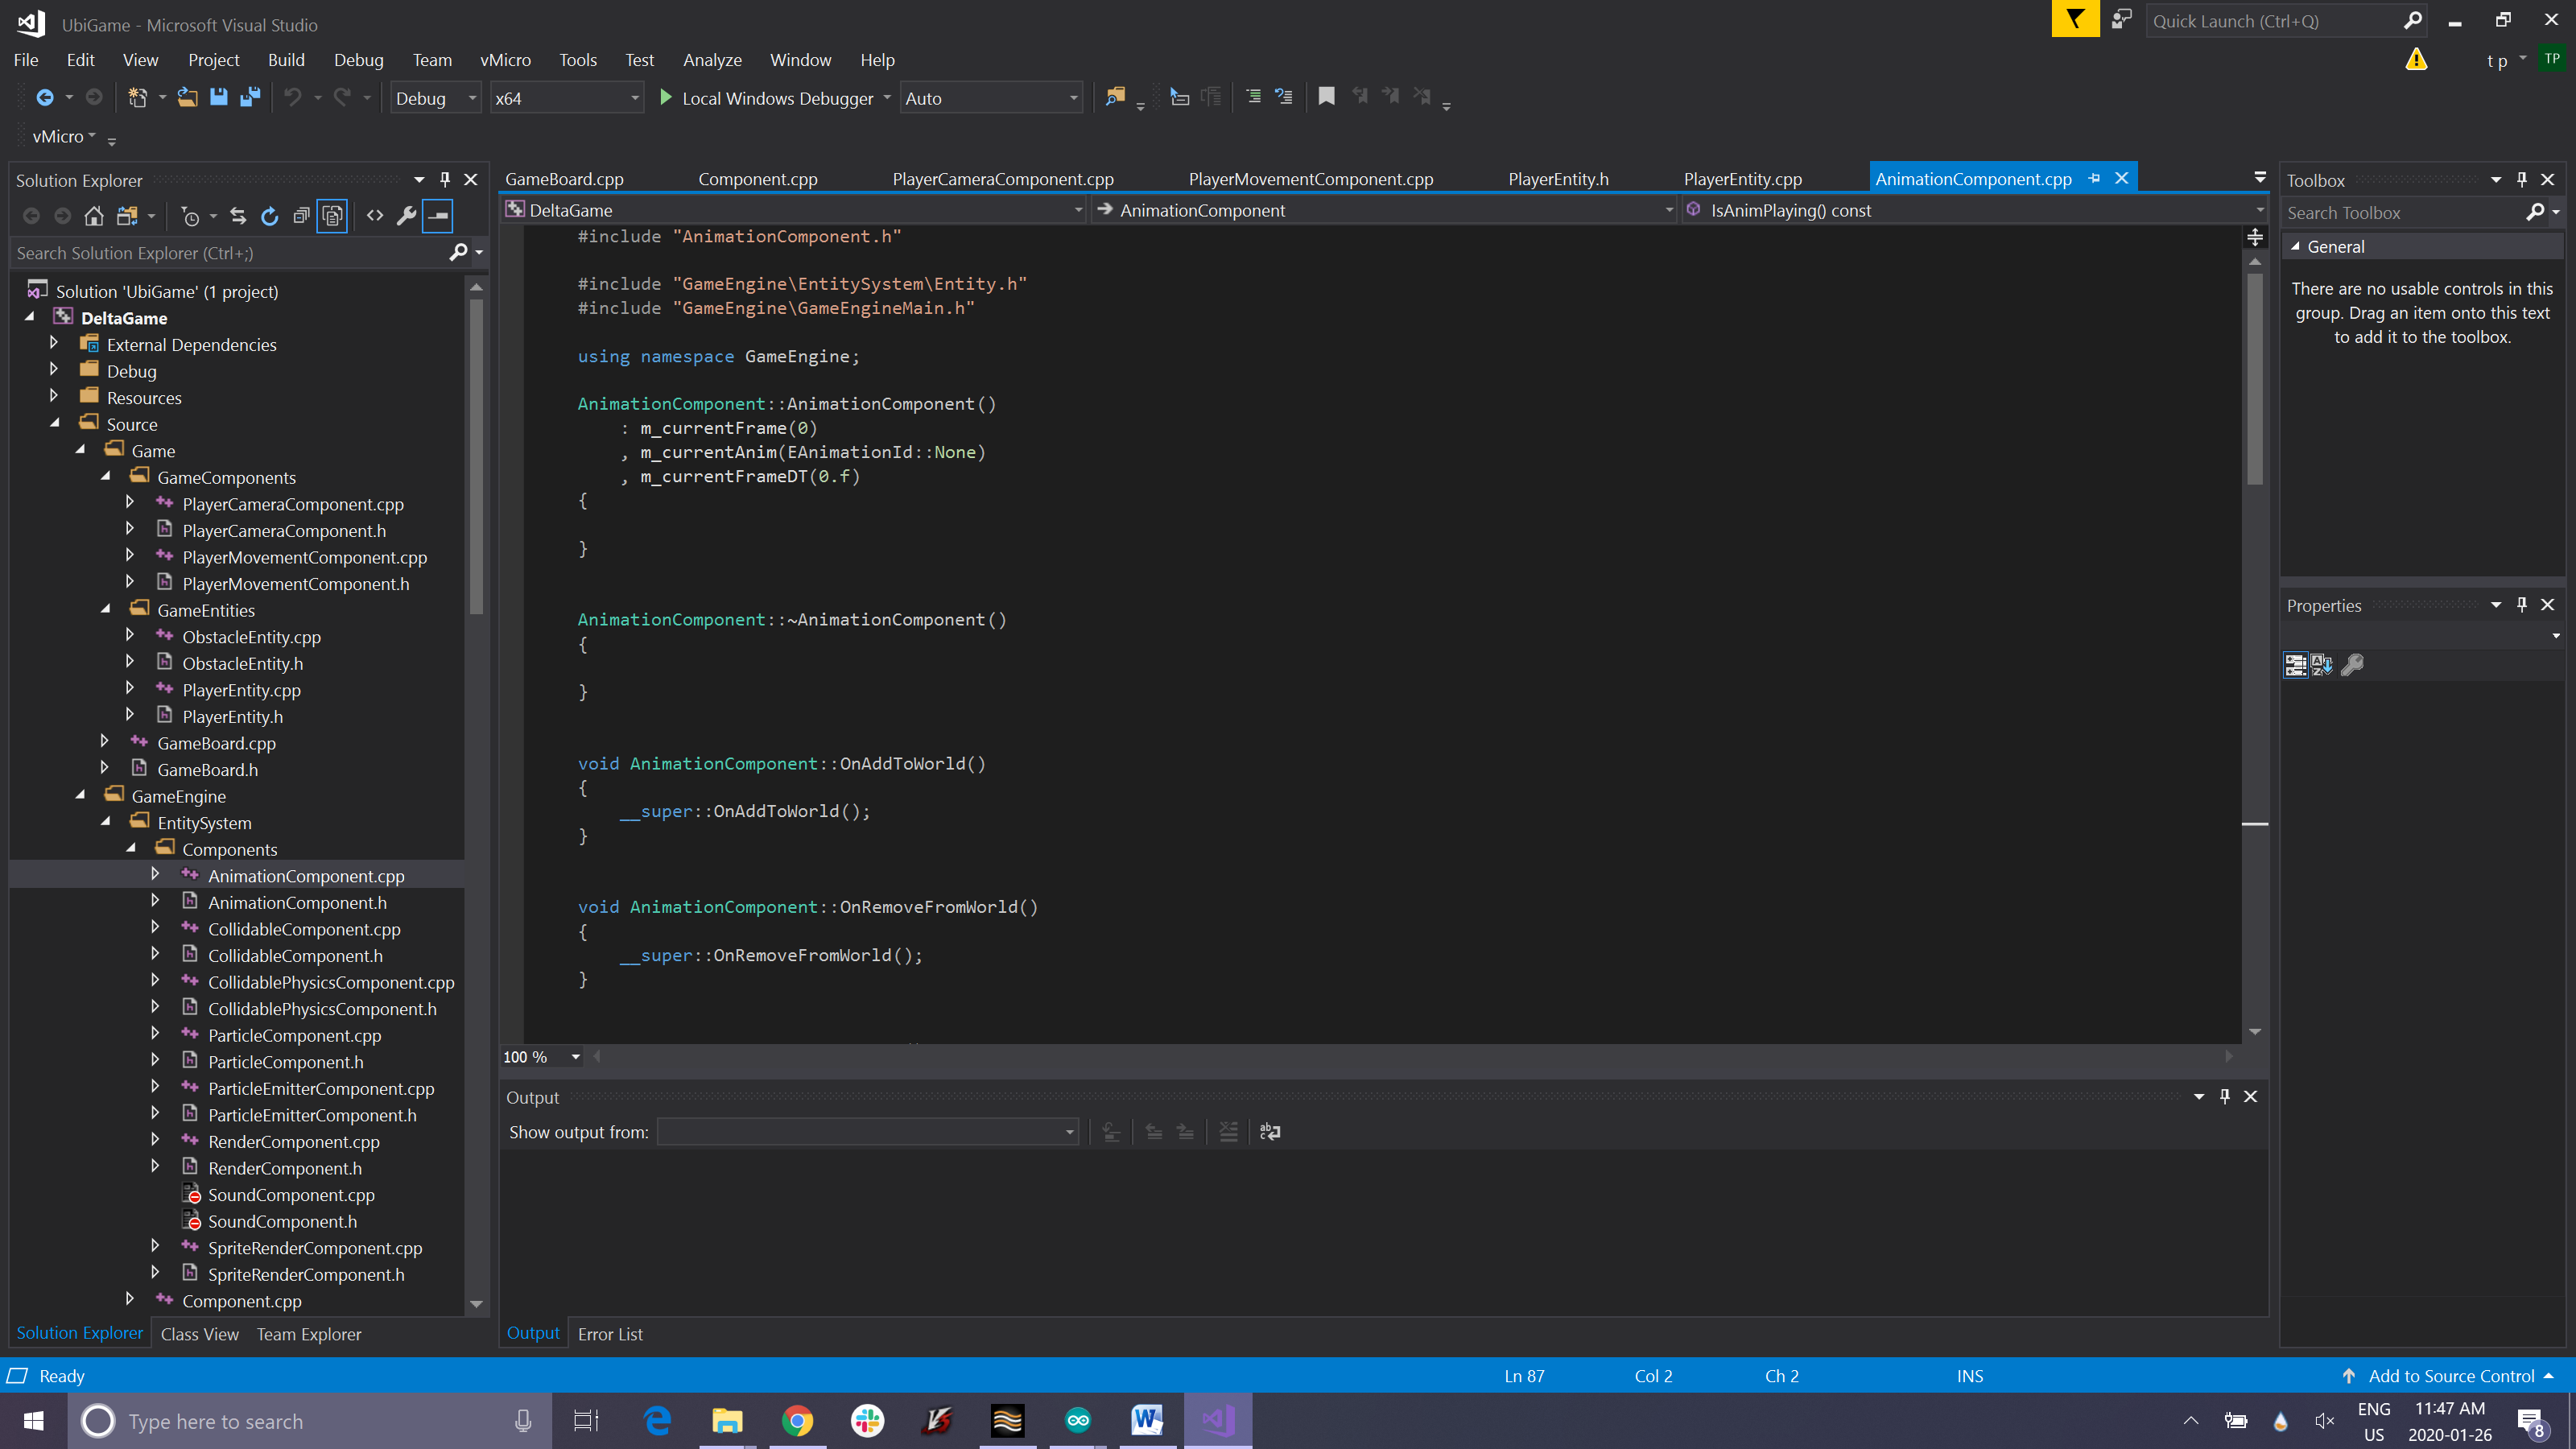Start Local Windows Debugger
This screenshot has height=1449, width=2576.
[x=766, y=98]
